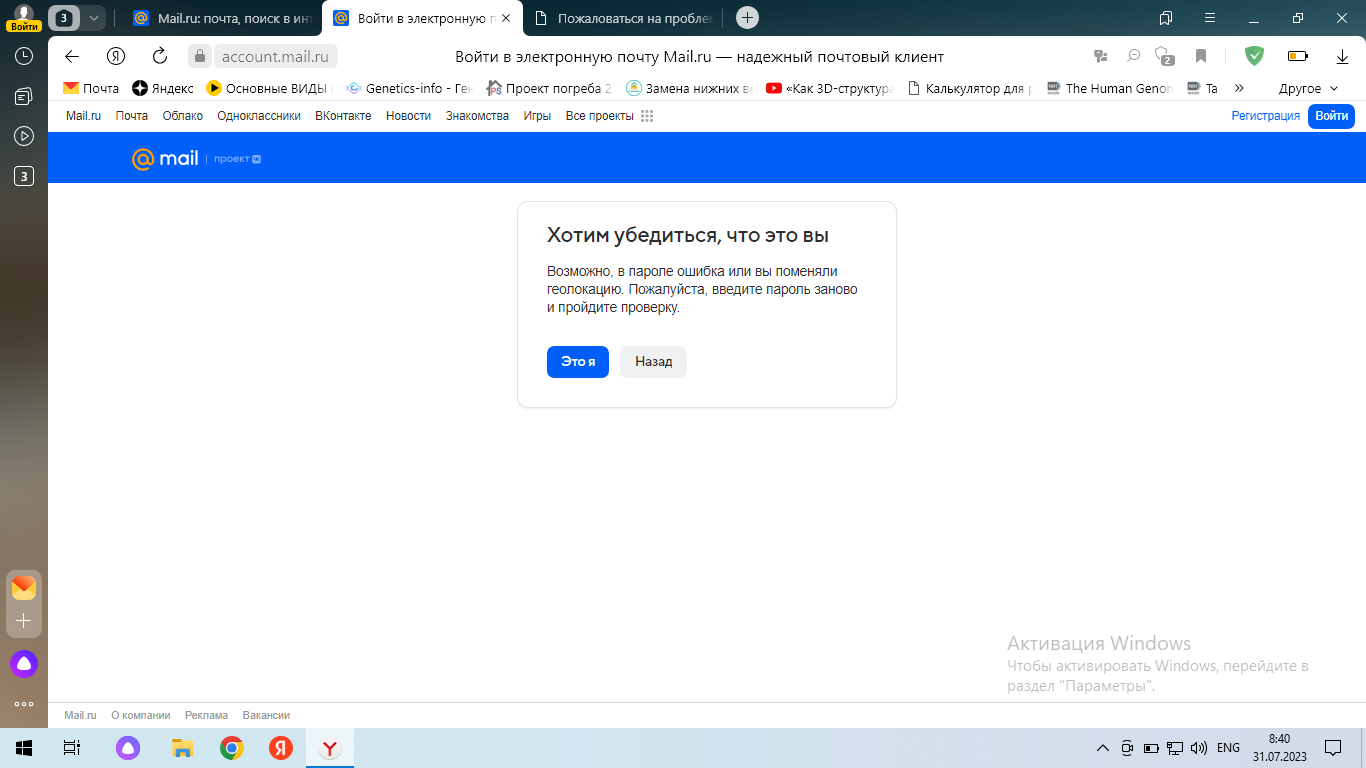Open the green Protect shield icon

pyautogui.click(x=1254, y=56)
